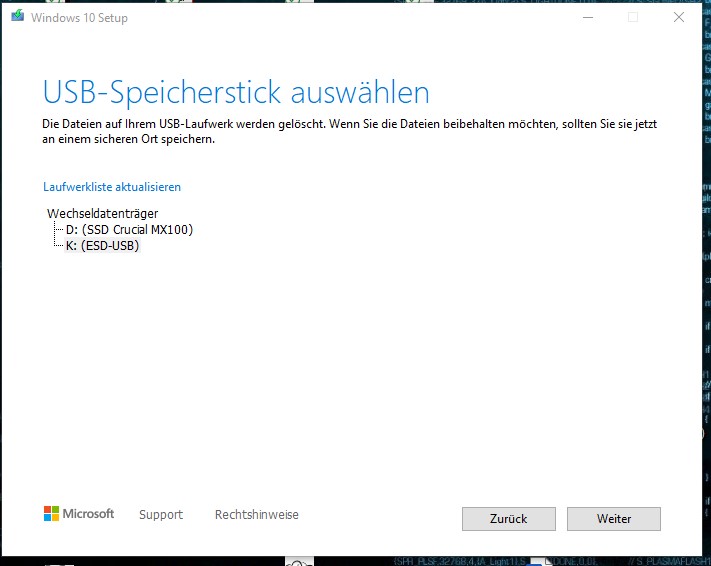Select drive D: (SSD Crucial MX100)
Image resolution: width=711 pixels, height=566 pixels.
tap(130, 229)
